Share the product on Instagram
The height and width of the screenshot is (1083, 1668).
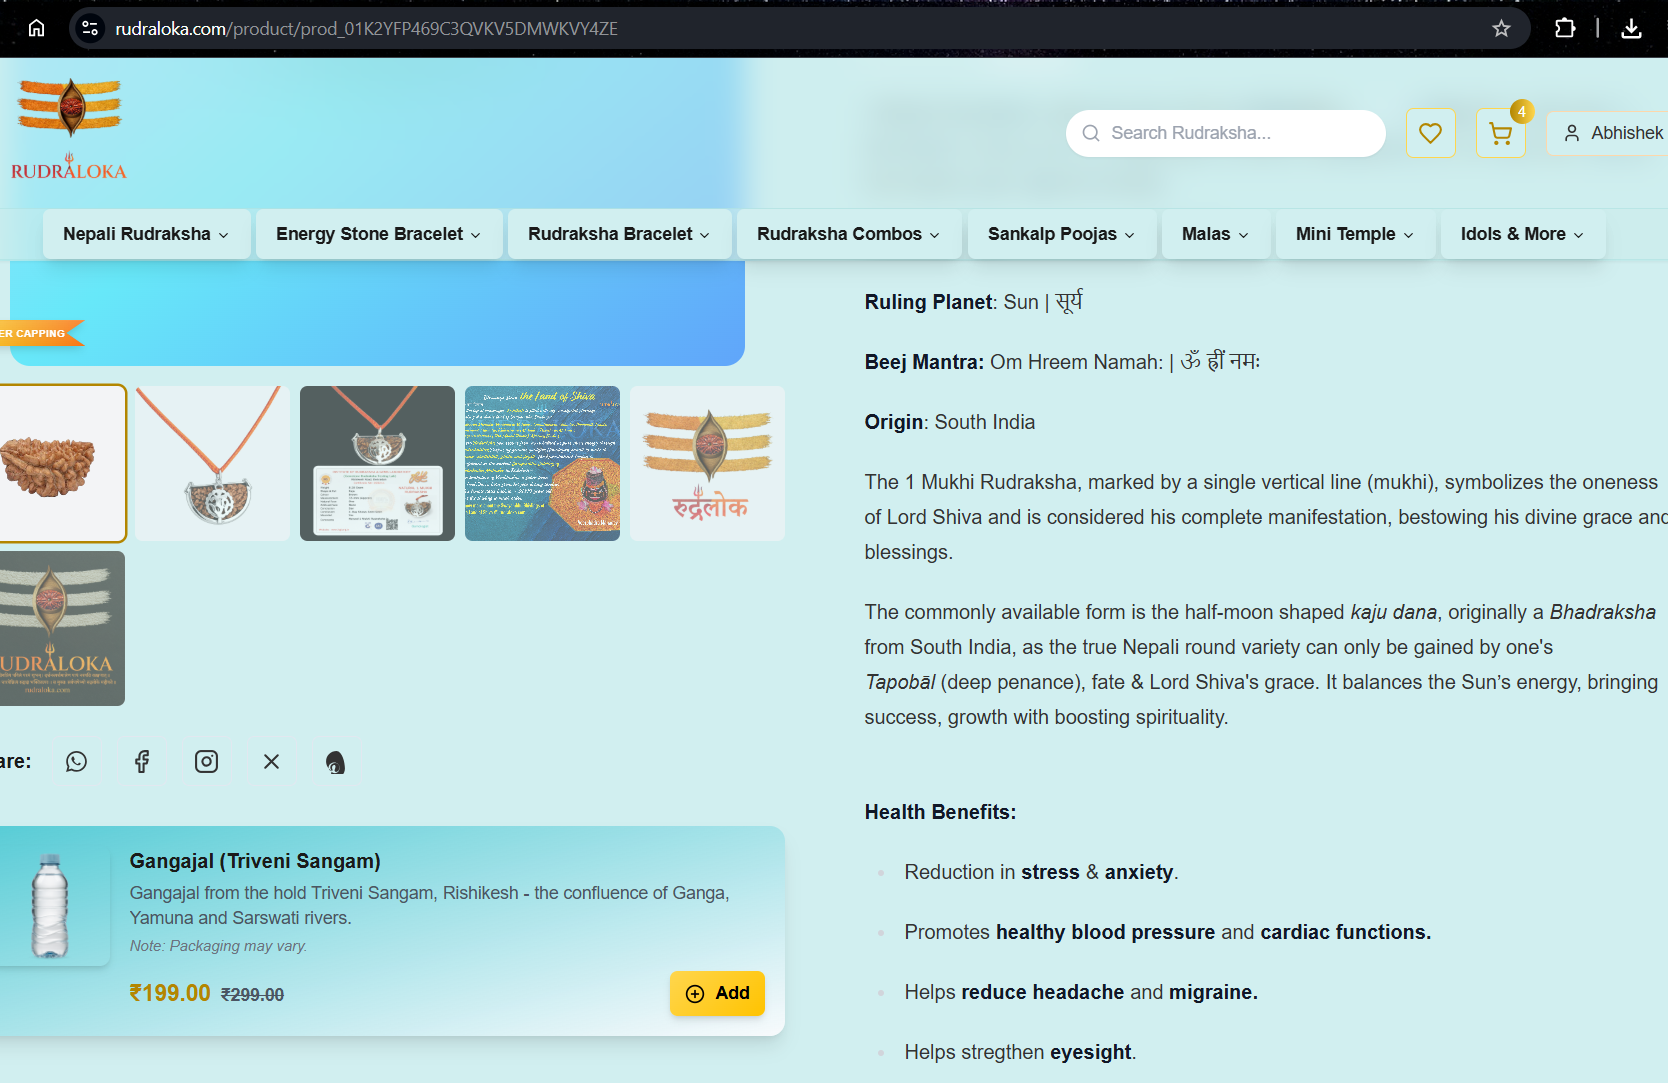206,762
